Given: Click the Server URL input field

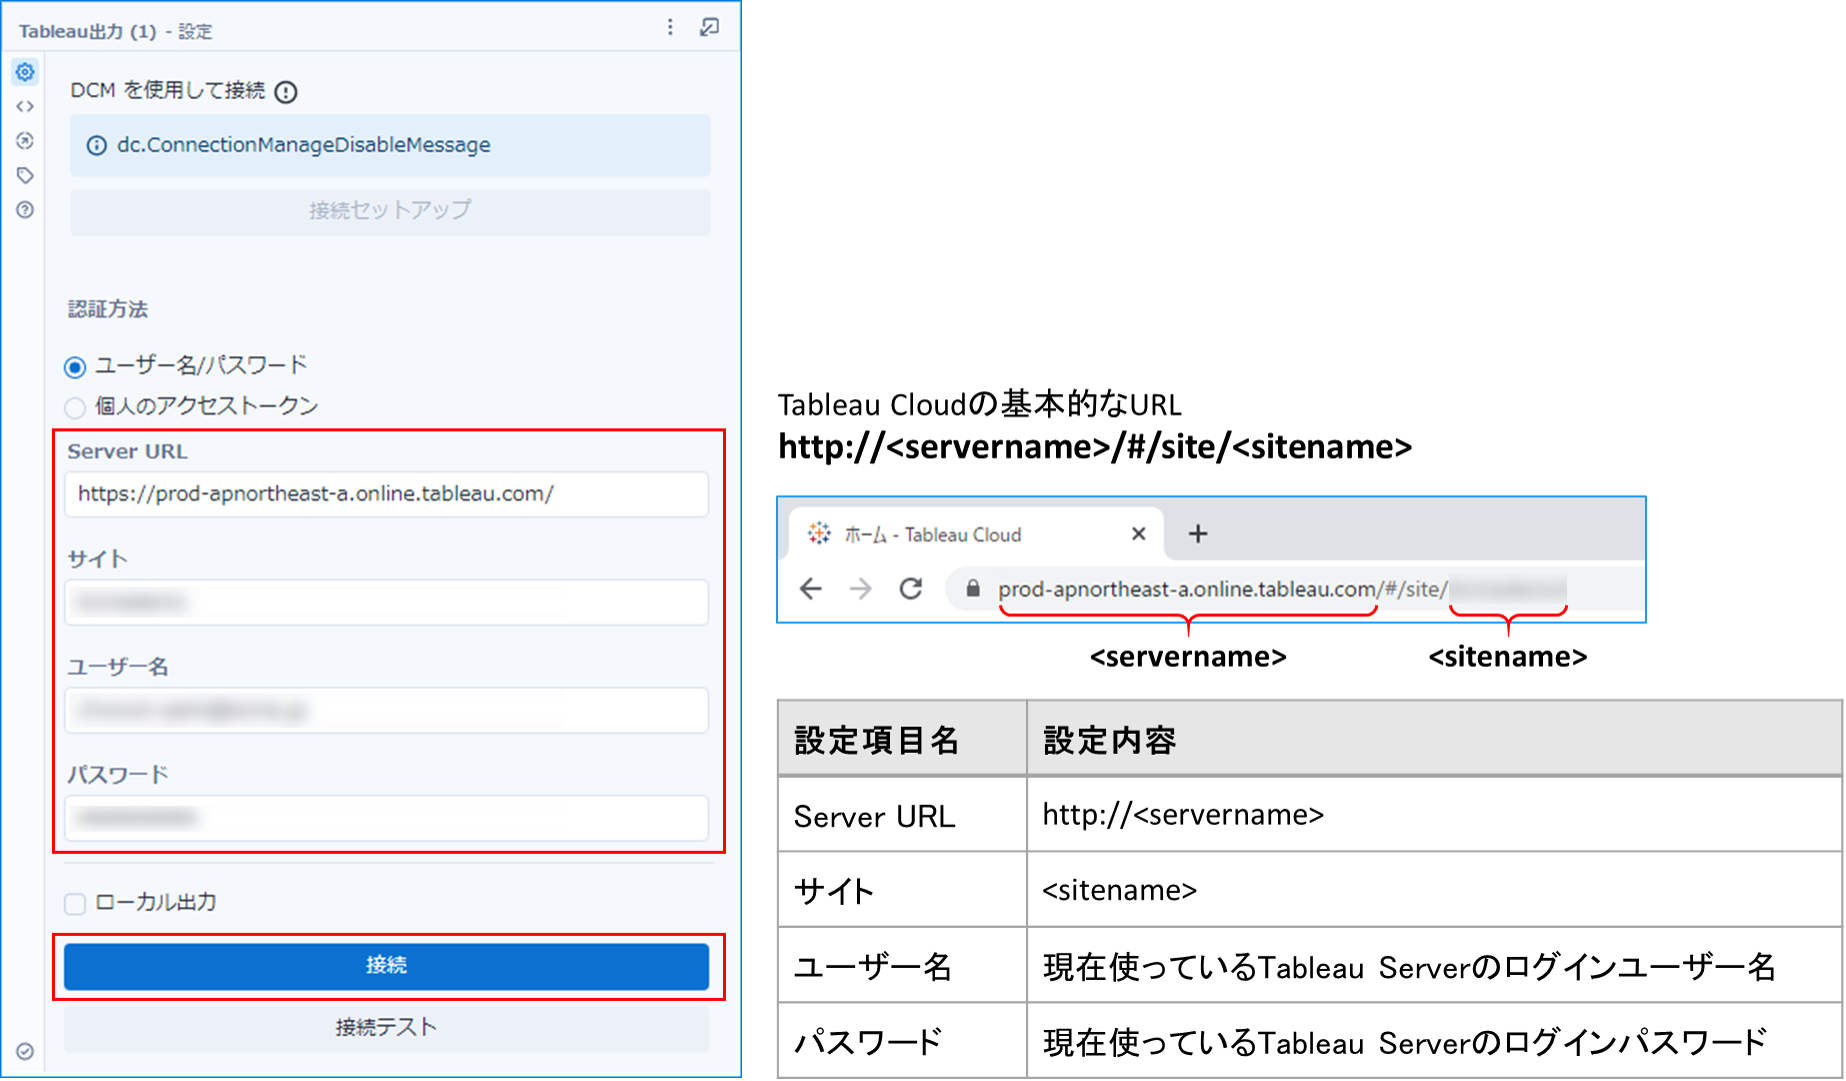Looking at the screenshot, I should [386, 494].
